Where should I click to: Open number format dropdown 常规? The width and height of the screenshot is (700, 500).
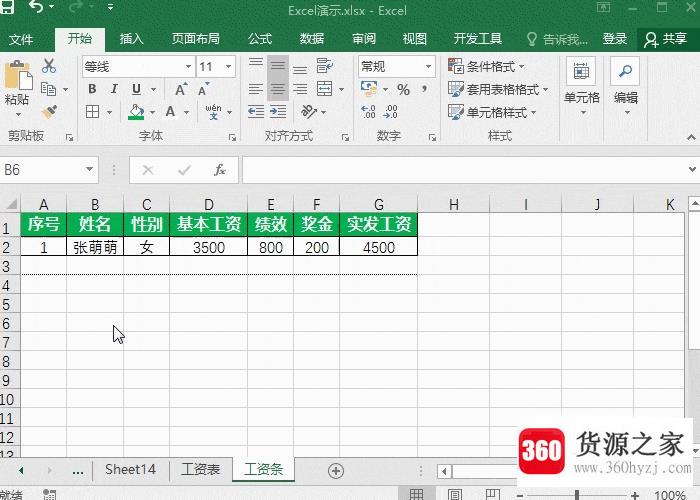(x=428, y=67)
